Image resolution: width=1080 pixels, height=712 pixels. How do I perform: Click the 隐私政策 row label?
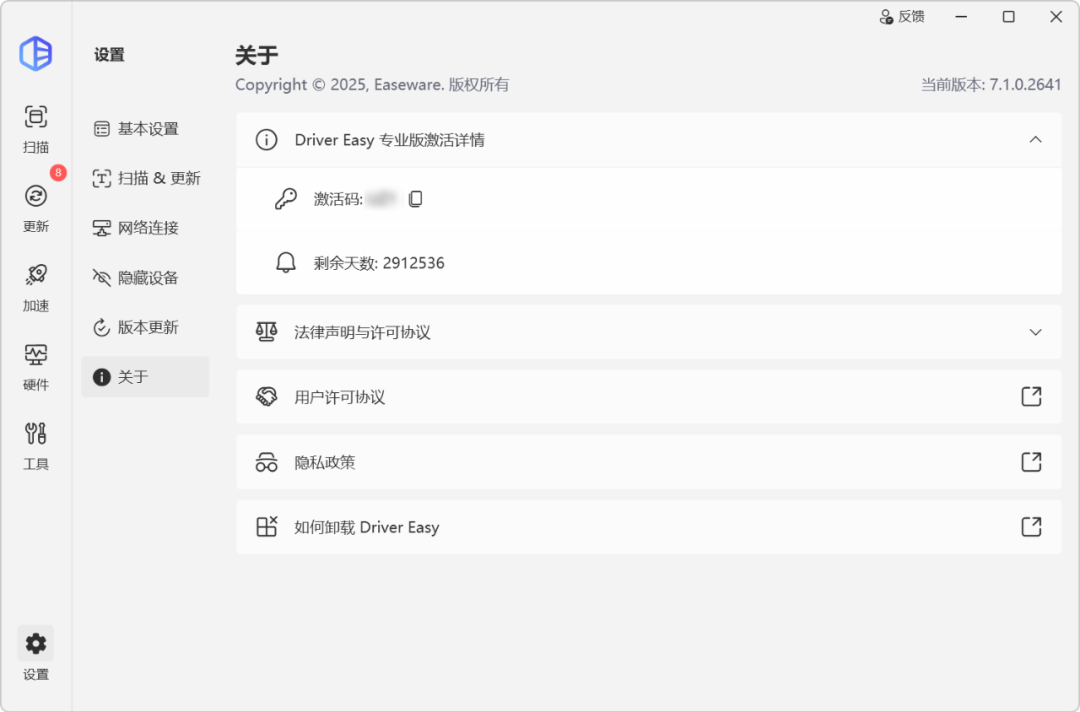click(x=324, y=462)
